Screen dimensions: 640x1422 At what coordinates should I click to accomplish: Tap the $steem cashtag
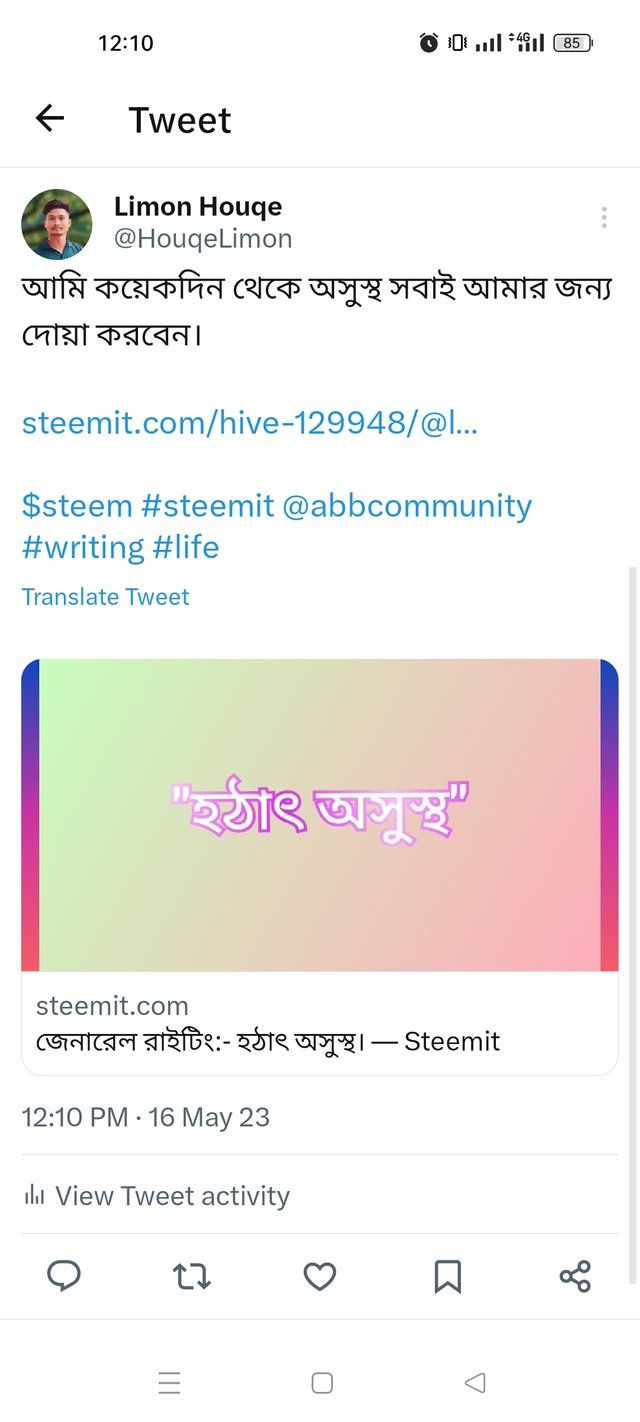(77, 506)
